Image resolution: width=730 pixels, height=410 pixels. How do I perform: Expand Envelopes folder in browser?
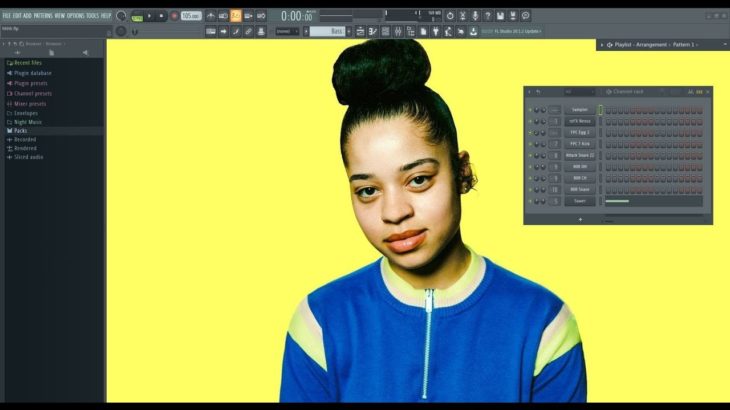[26, 113]
